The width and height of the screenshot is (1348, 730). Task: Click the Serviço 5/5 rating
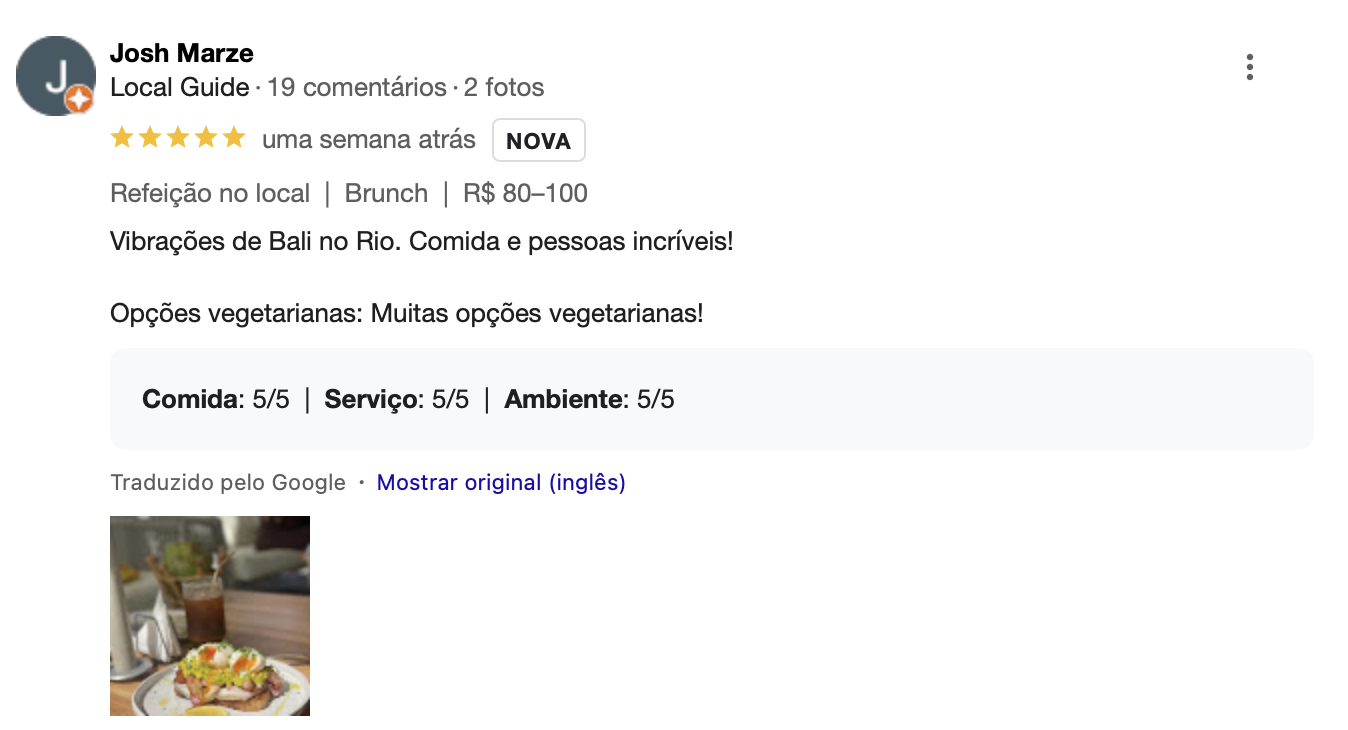click(397, 400)
